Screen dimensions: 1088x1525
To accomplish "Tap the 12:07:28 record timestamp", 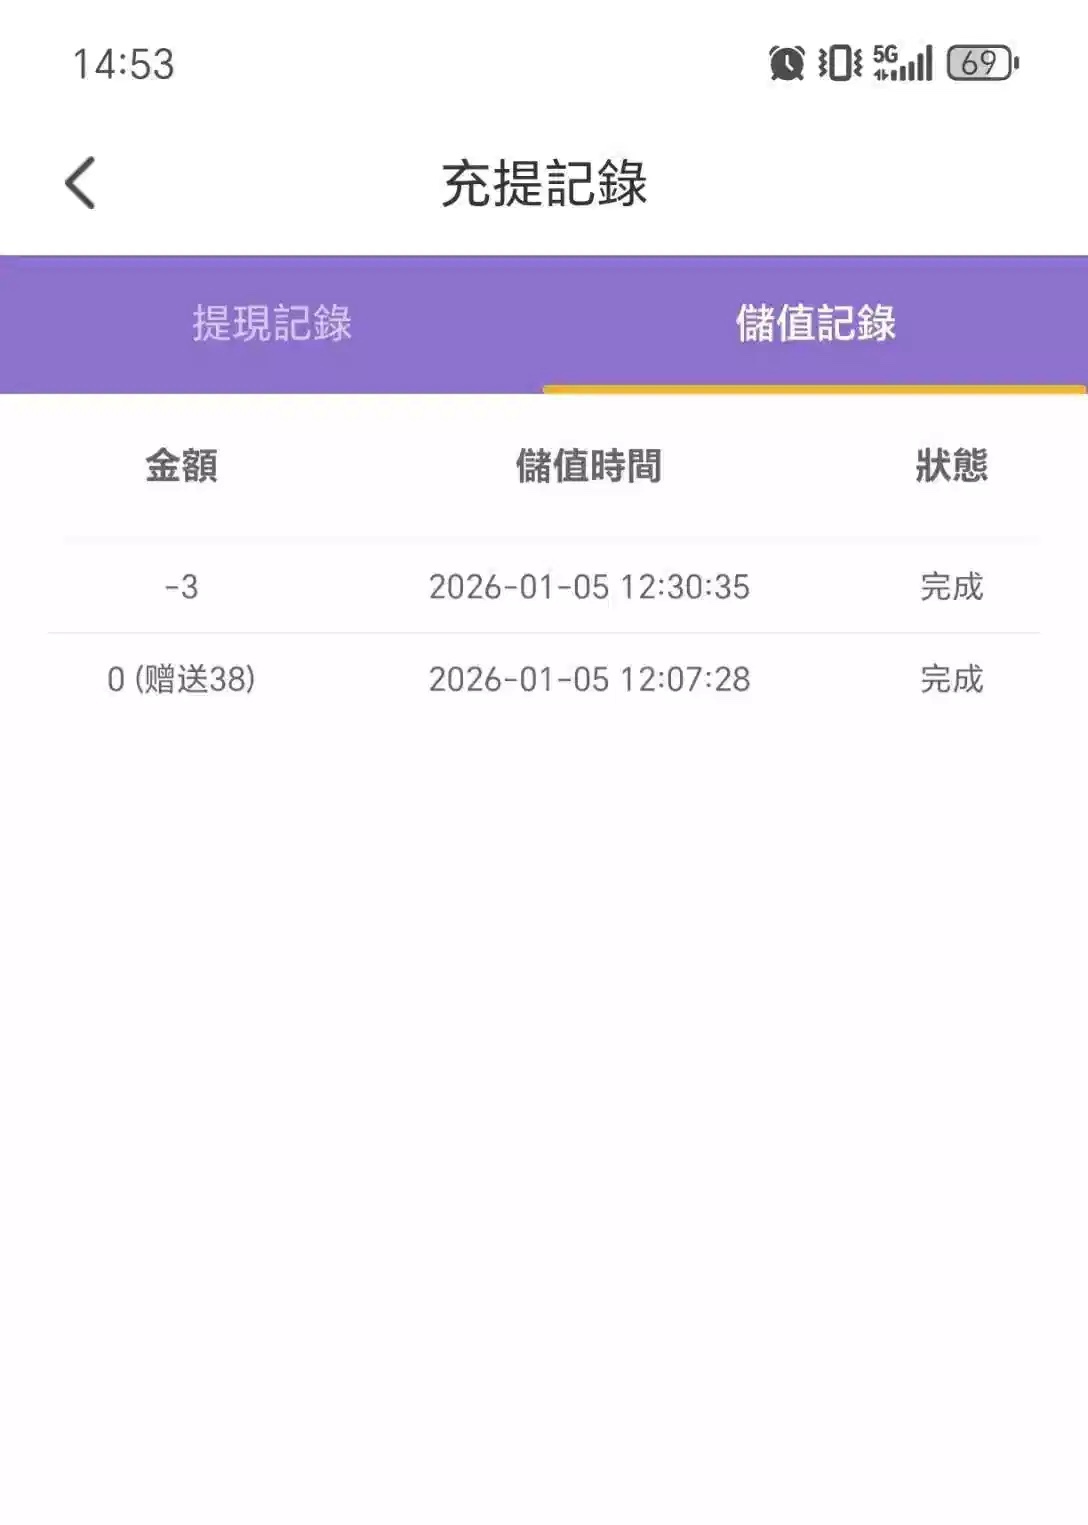I will pyautogui.click(x=588, y=680).
